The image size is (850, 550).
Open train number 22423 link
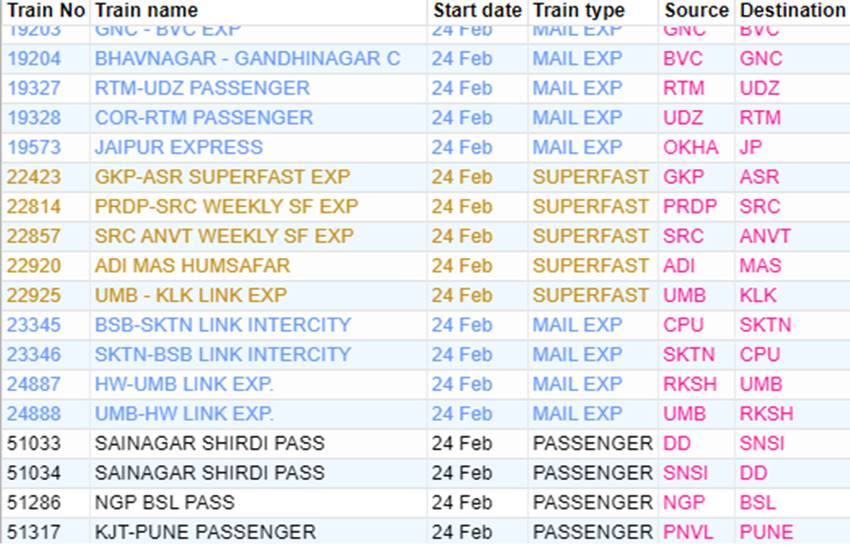[x=34, y=177]
